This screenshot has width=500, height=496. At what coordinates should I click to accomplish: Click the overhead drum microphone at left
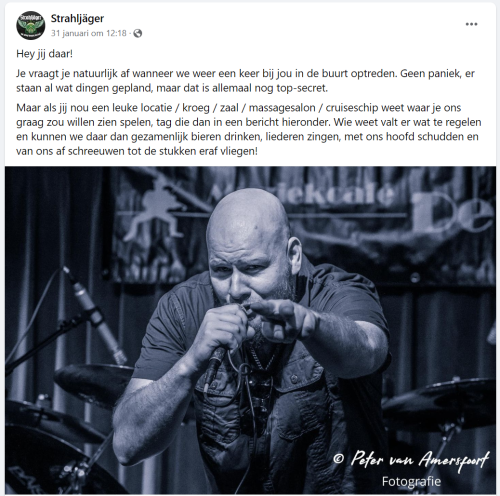pyautogui.click(x=94, y=315)
